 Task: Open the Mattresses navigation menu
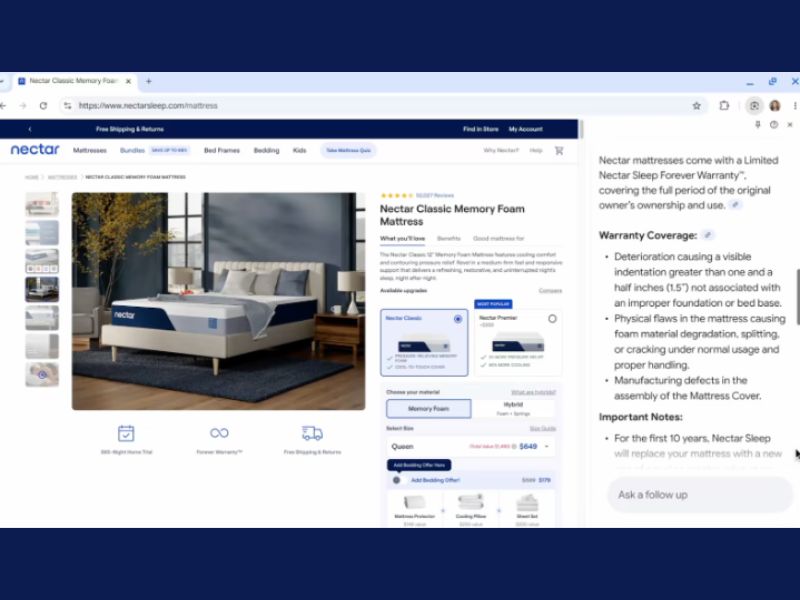click(90, 150)
